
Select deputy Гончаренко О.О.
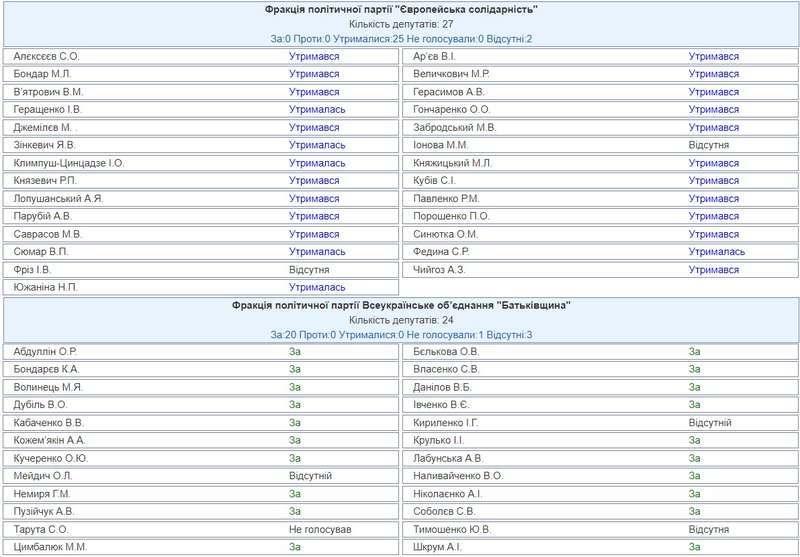click(x=452, y=109)
